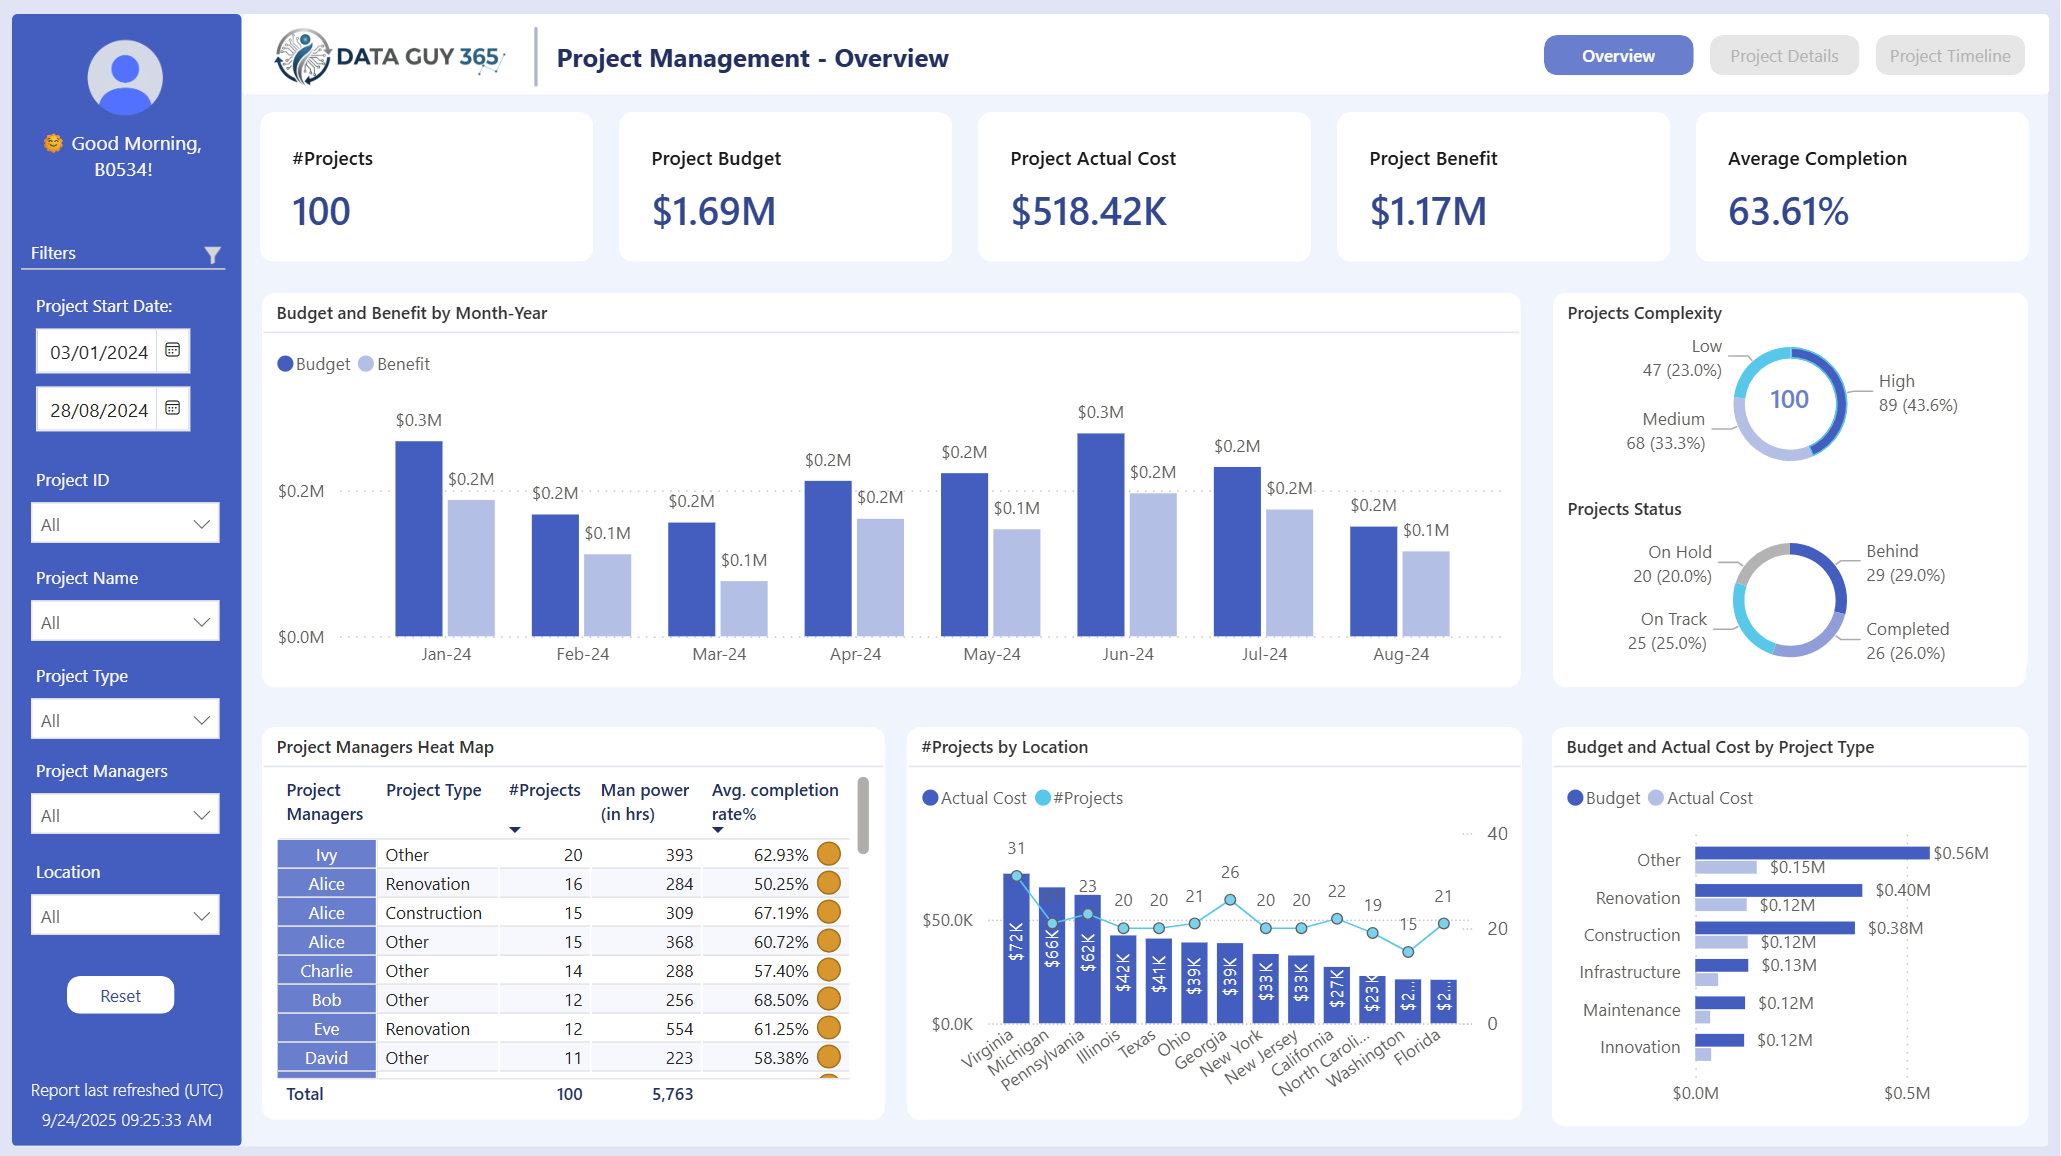Click the Filters funnel icon
This screenshot has height=1156, width=2061.
click(x=212, y=255)
